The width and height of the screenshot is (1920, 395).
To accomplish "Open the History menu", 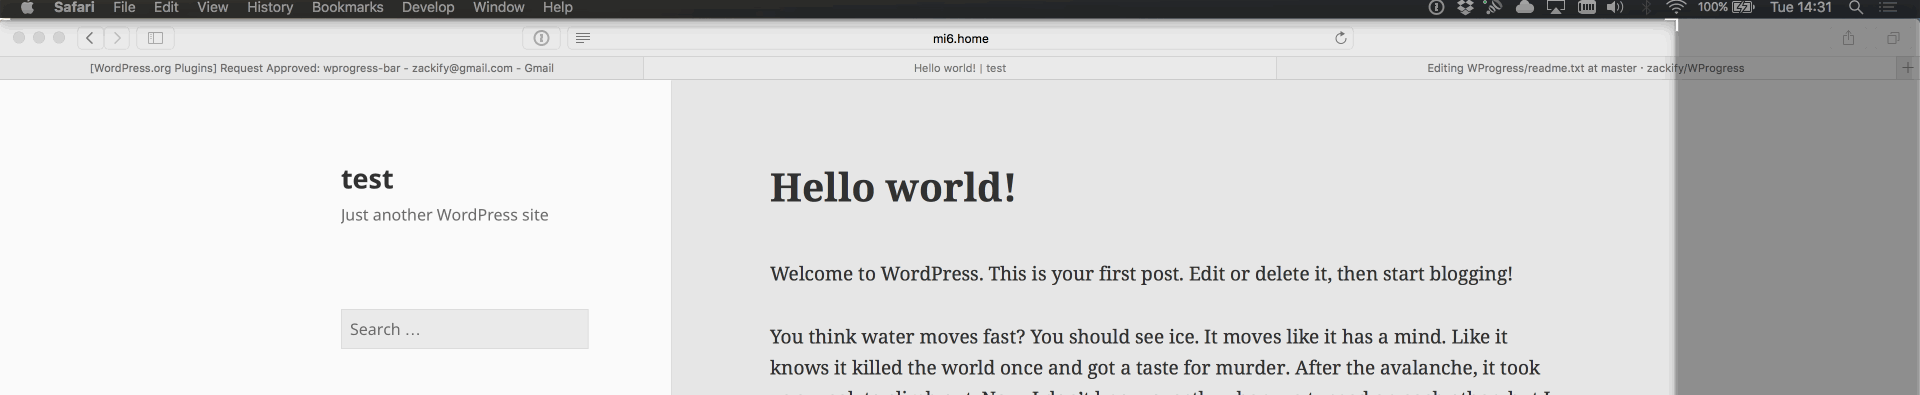I will click(270, 7).
